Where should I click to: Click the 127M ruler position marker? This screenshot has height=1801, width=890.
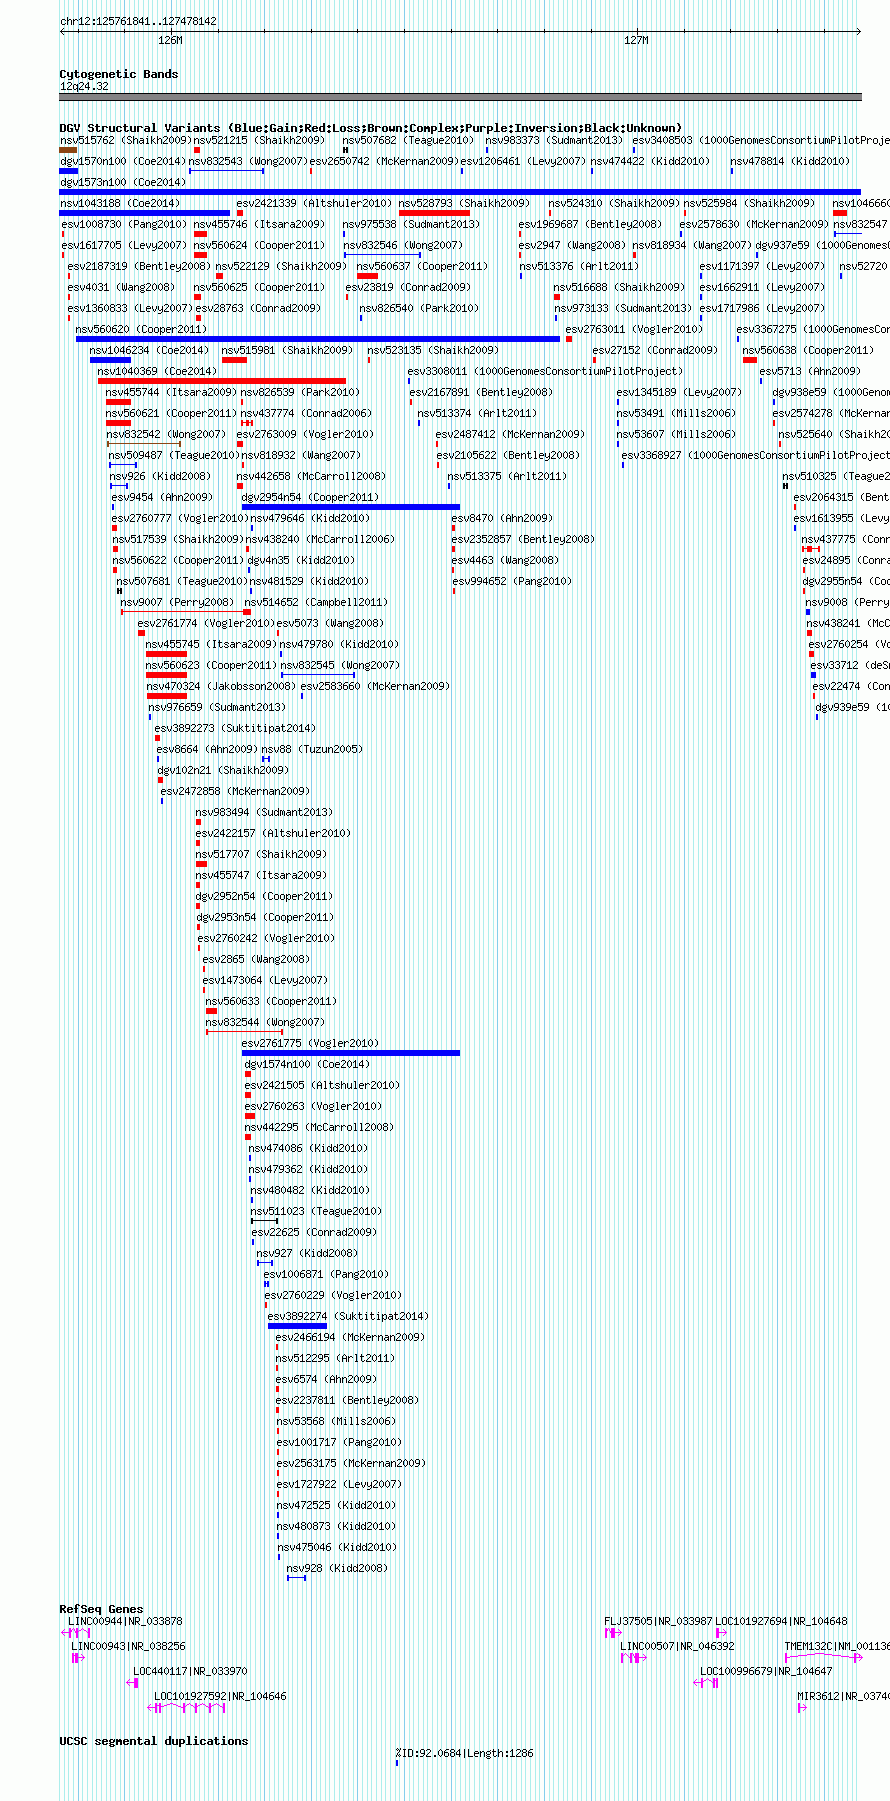(x=636, y=40)
